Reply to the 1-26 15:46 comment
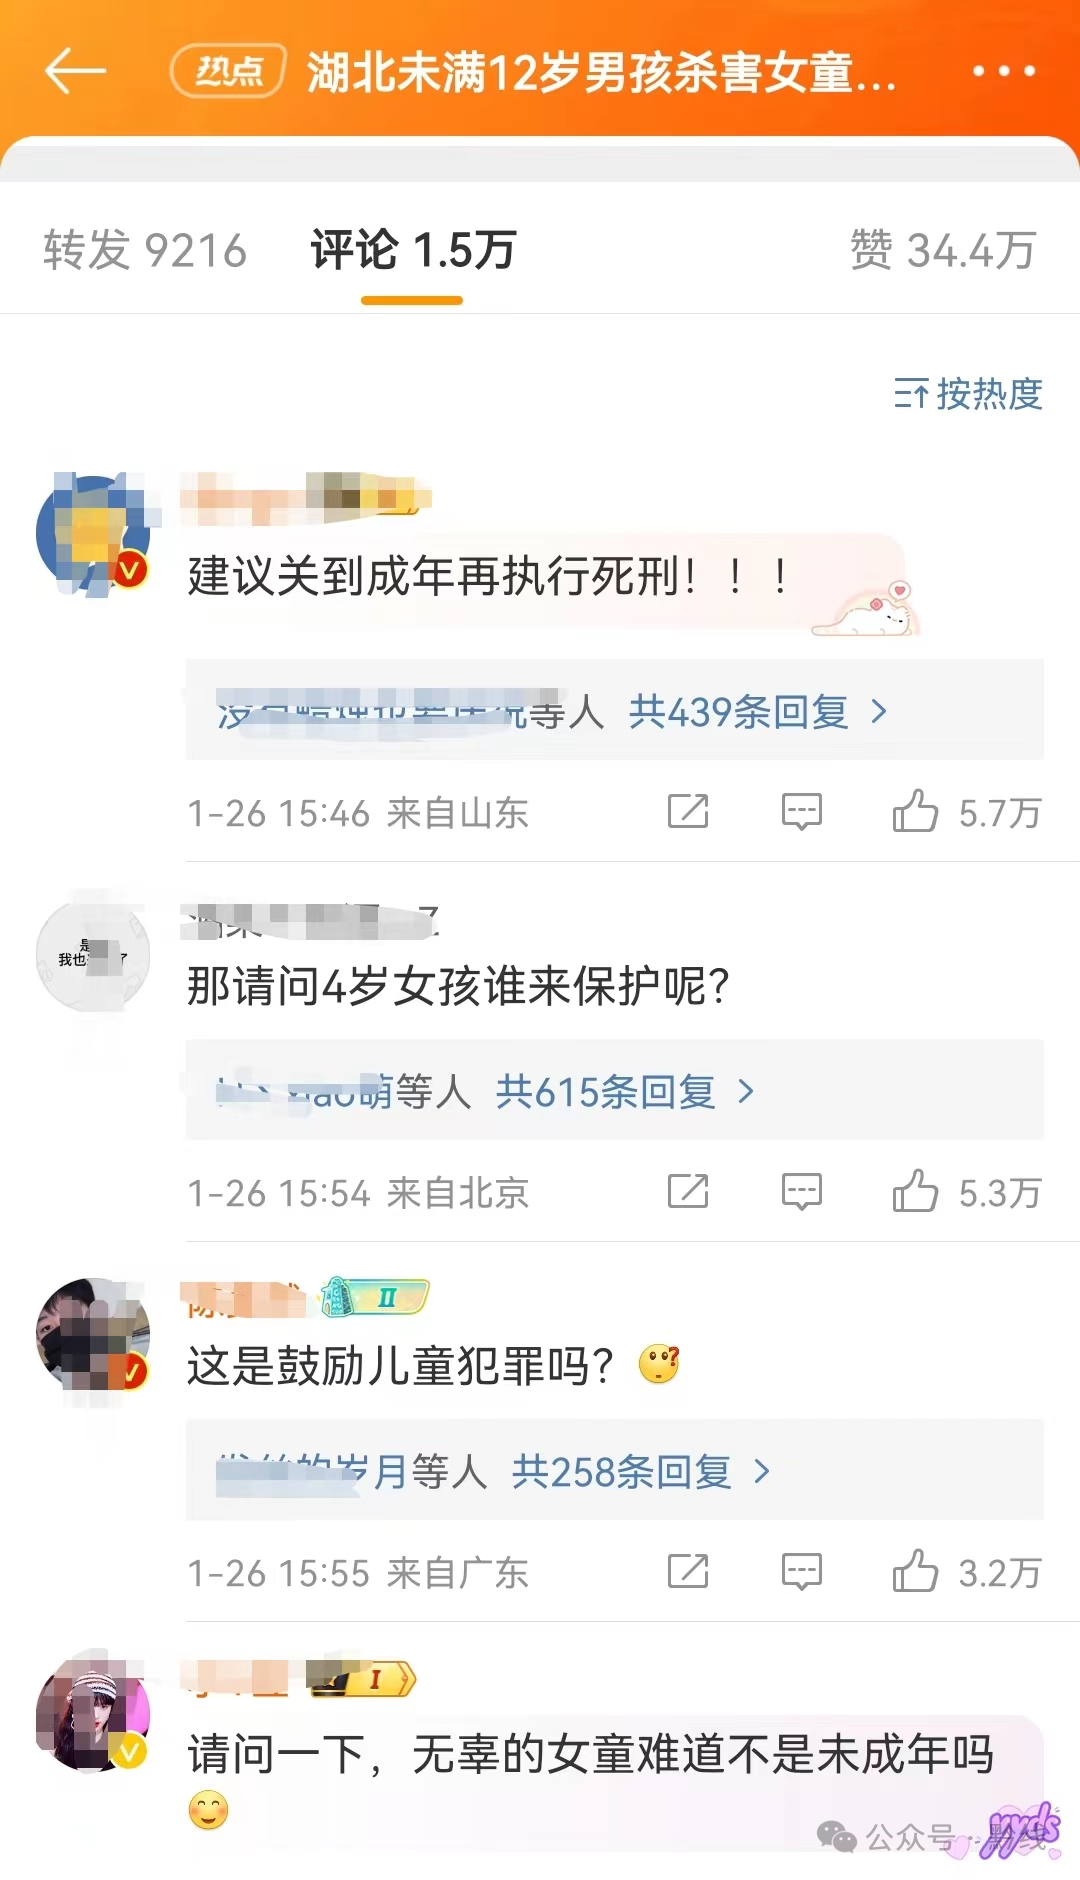 coord(801,812)
